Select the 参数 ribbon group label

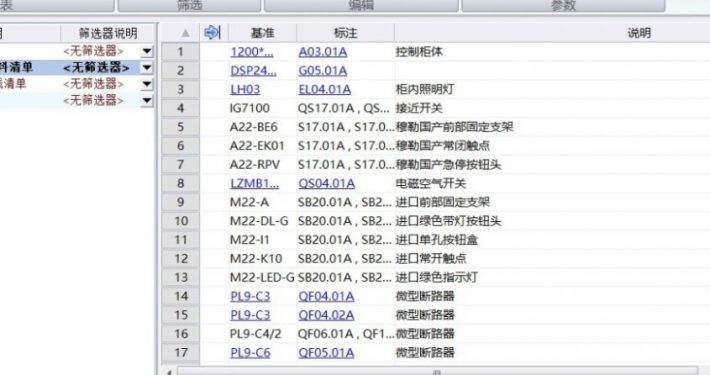click(x=563, y=5)
